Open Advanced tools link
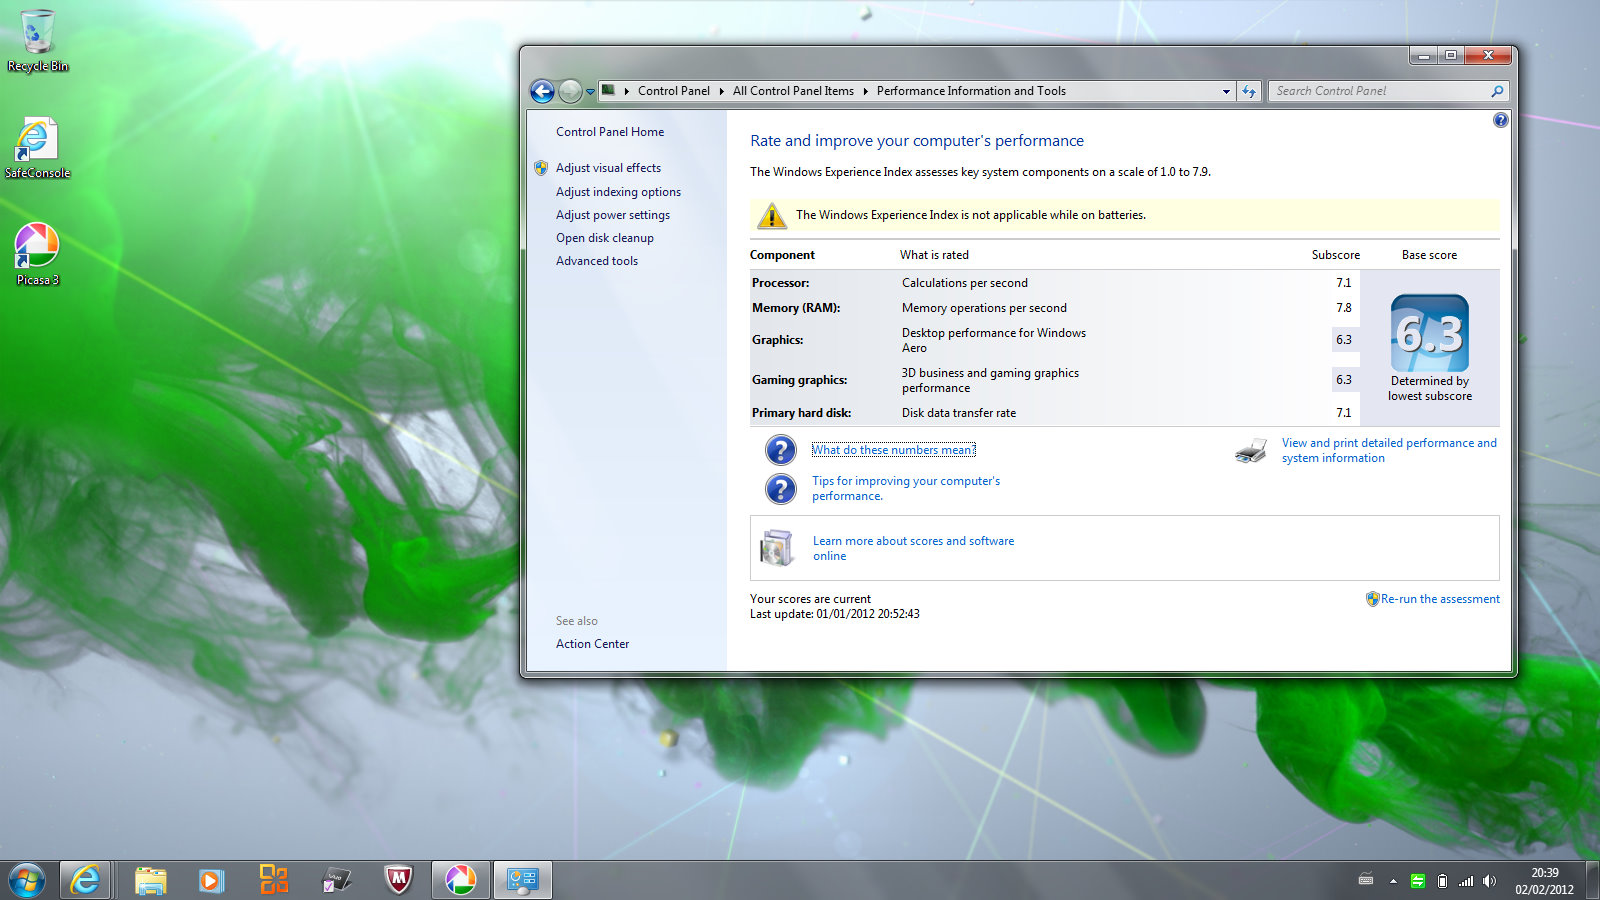This screenshot has width=1600, height=900. coord(597,261)
